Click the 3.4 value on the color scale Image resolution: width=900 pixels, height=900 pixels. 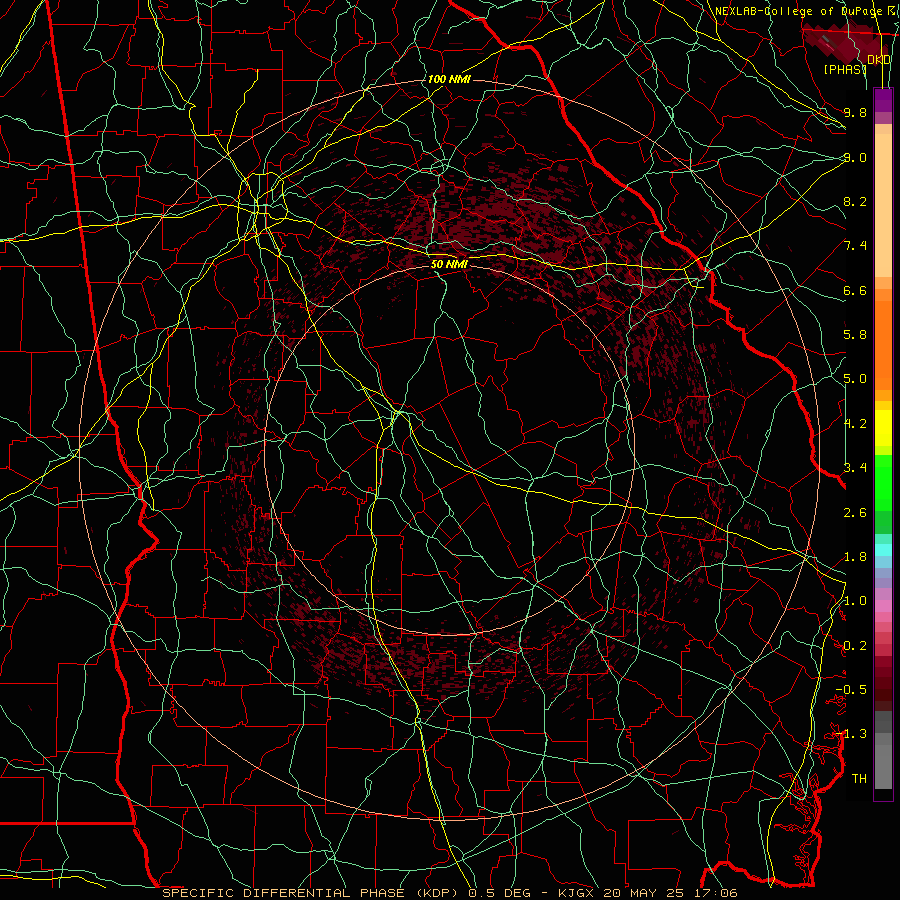[x=855, y=468]
